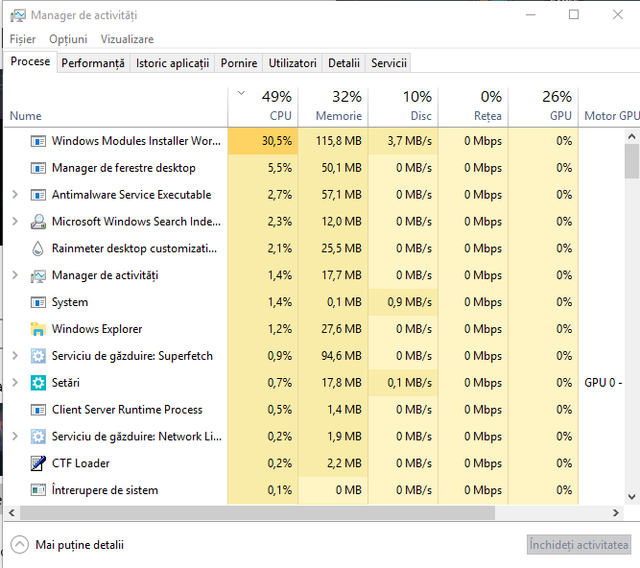
Task: Click the 50,1 MB memory cell
Action: 333,168
